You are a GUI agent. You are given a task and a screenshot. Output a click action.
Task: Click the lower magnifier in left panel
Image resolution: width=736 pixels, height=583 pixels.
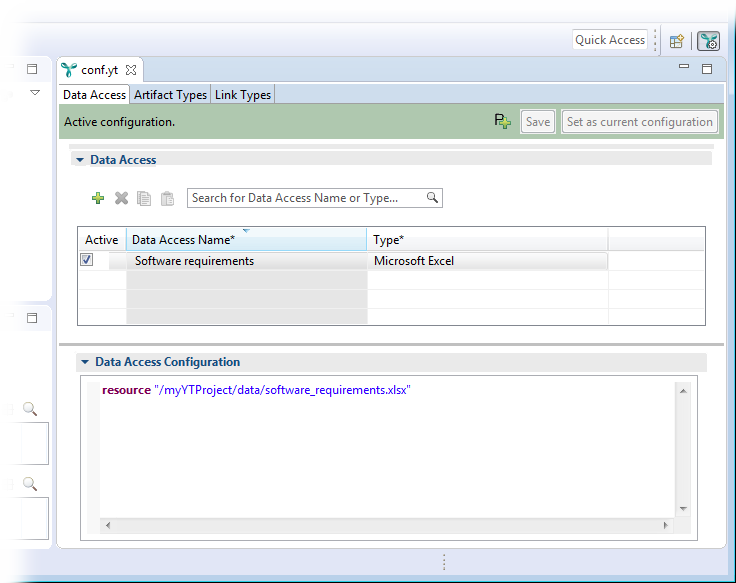click(30, 483)
